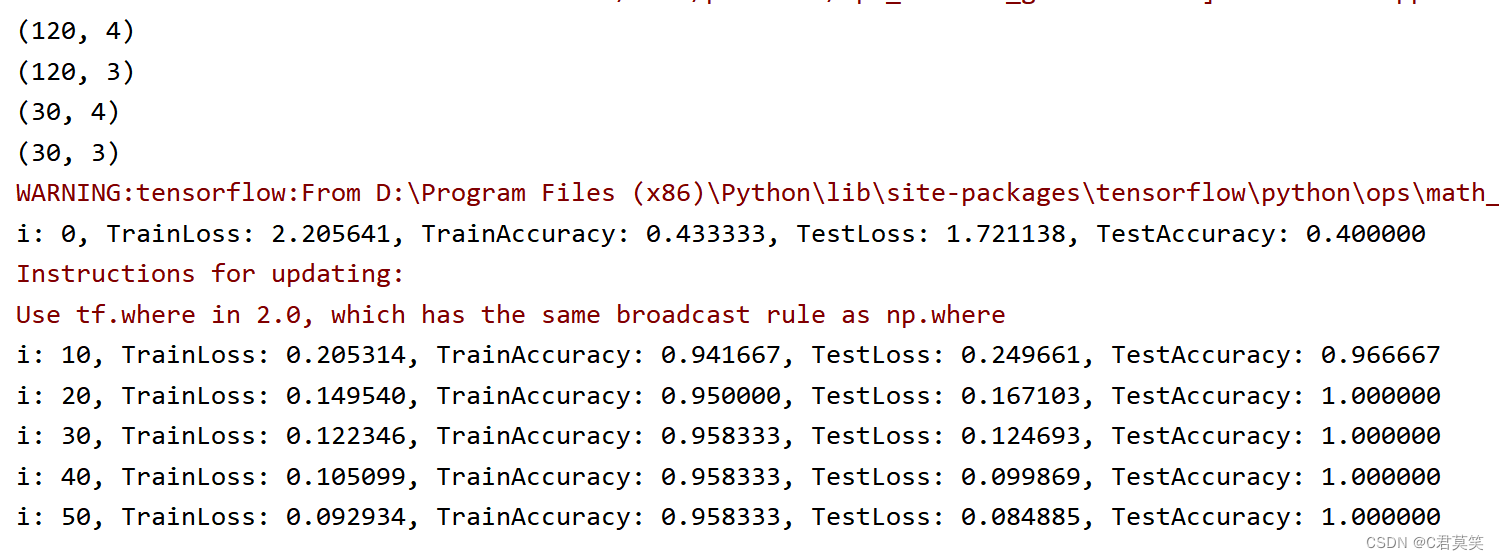Click TestLoss value 0.099869
1499x560 pixels.
click(x=1021, y=477)
